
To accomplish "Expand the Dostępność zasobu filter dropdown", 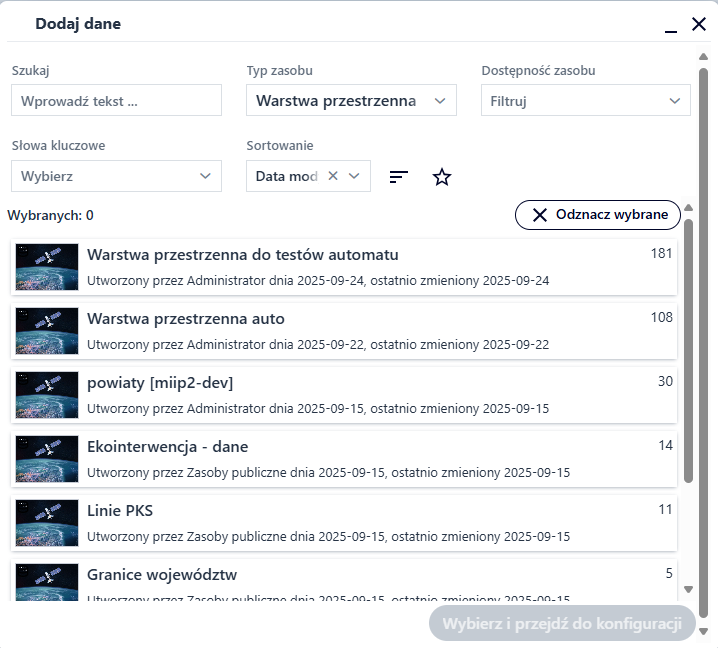I will point(585,101).
